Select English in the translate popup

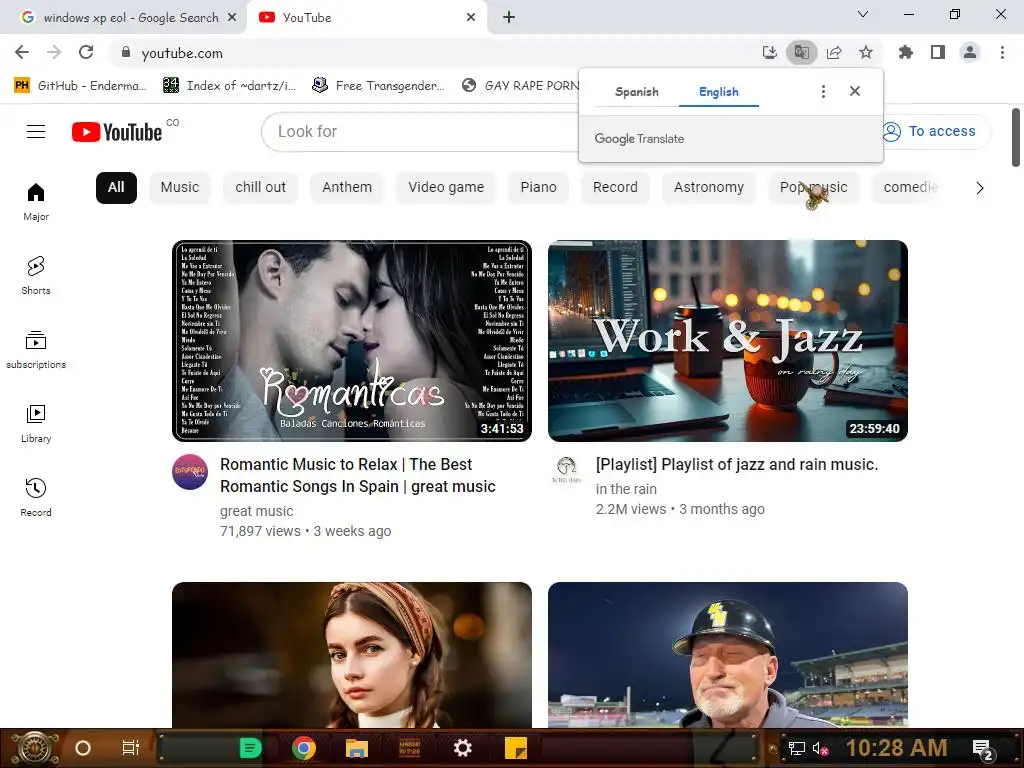pos(718,92)
